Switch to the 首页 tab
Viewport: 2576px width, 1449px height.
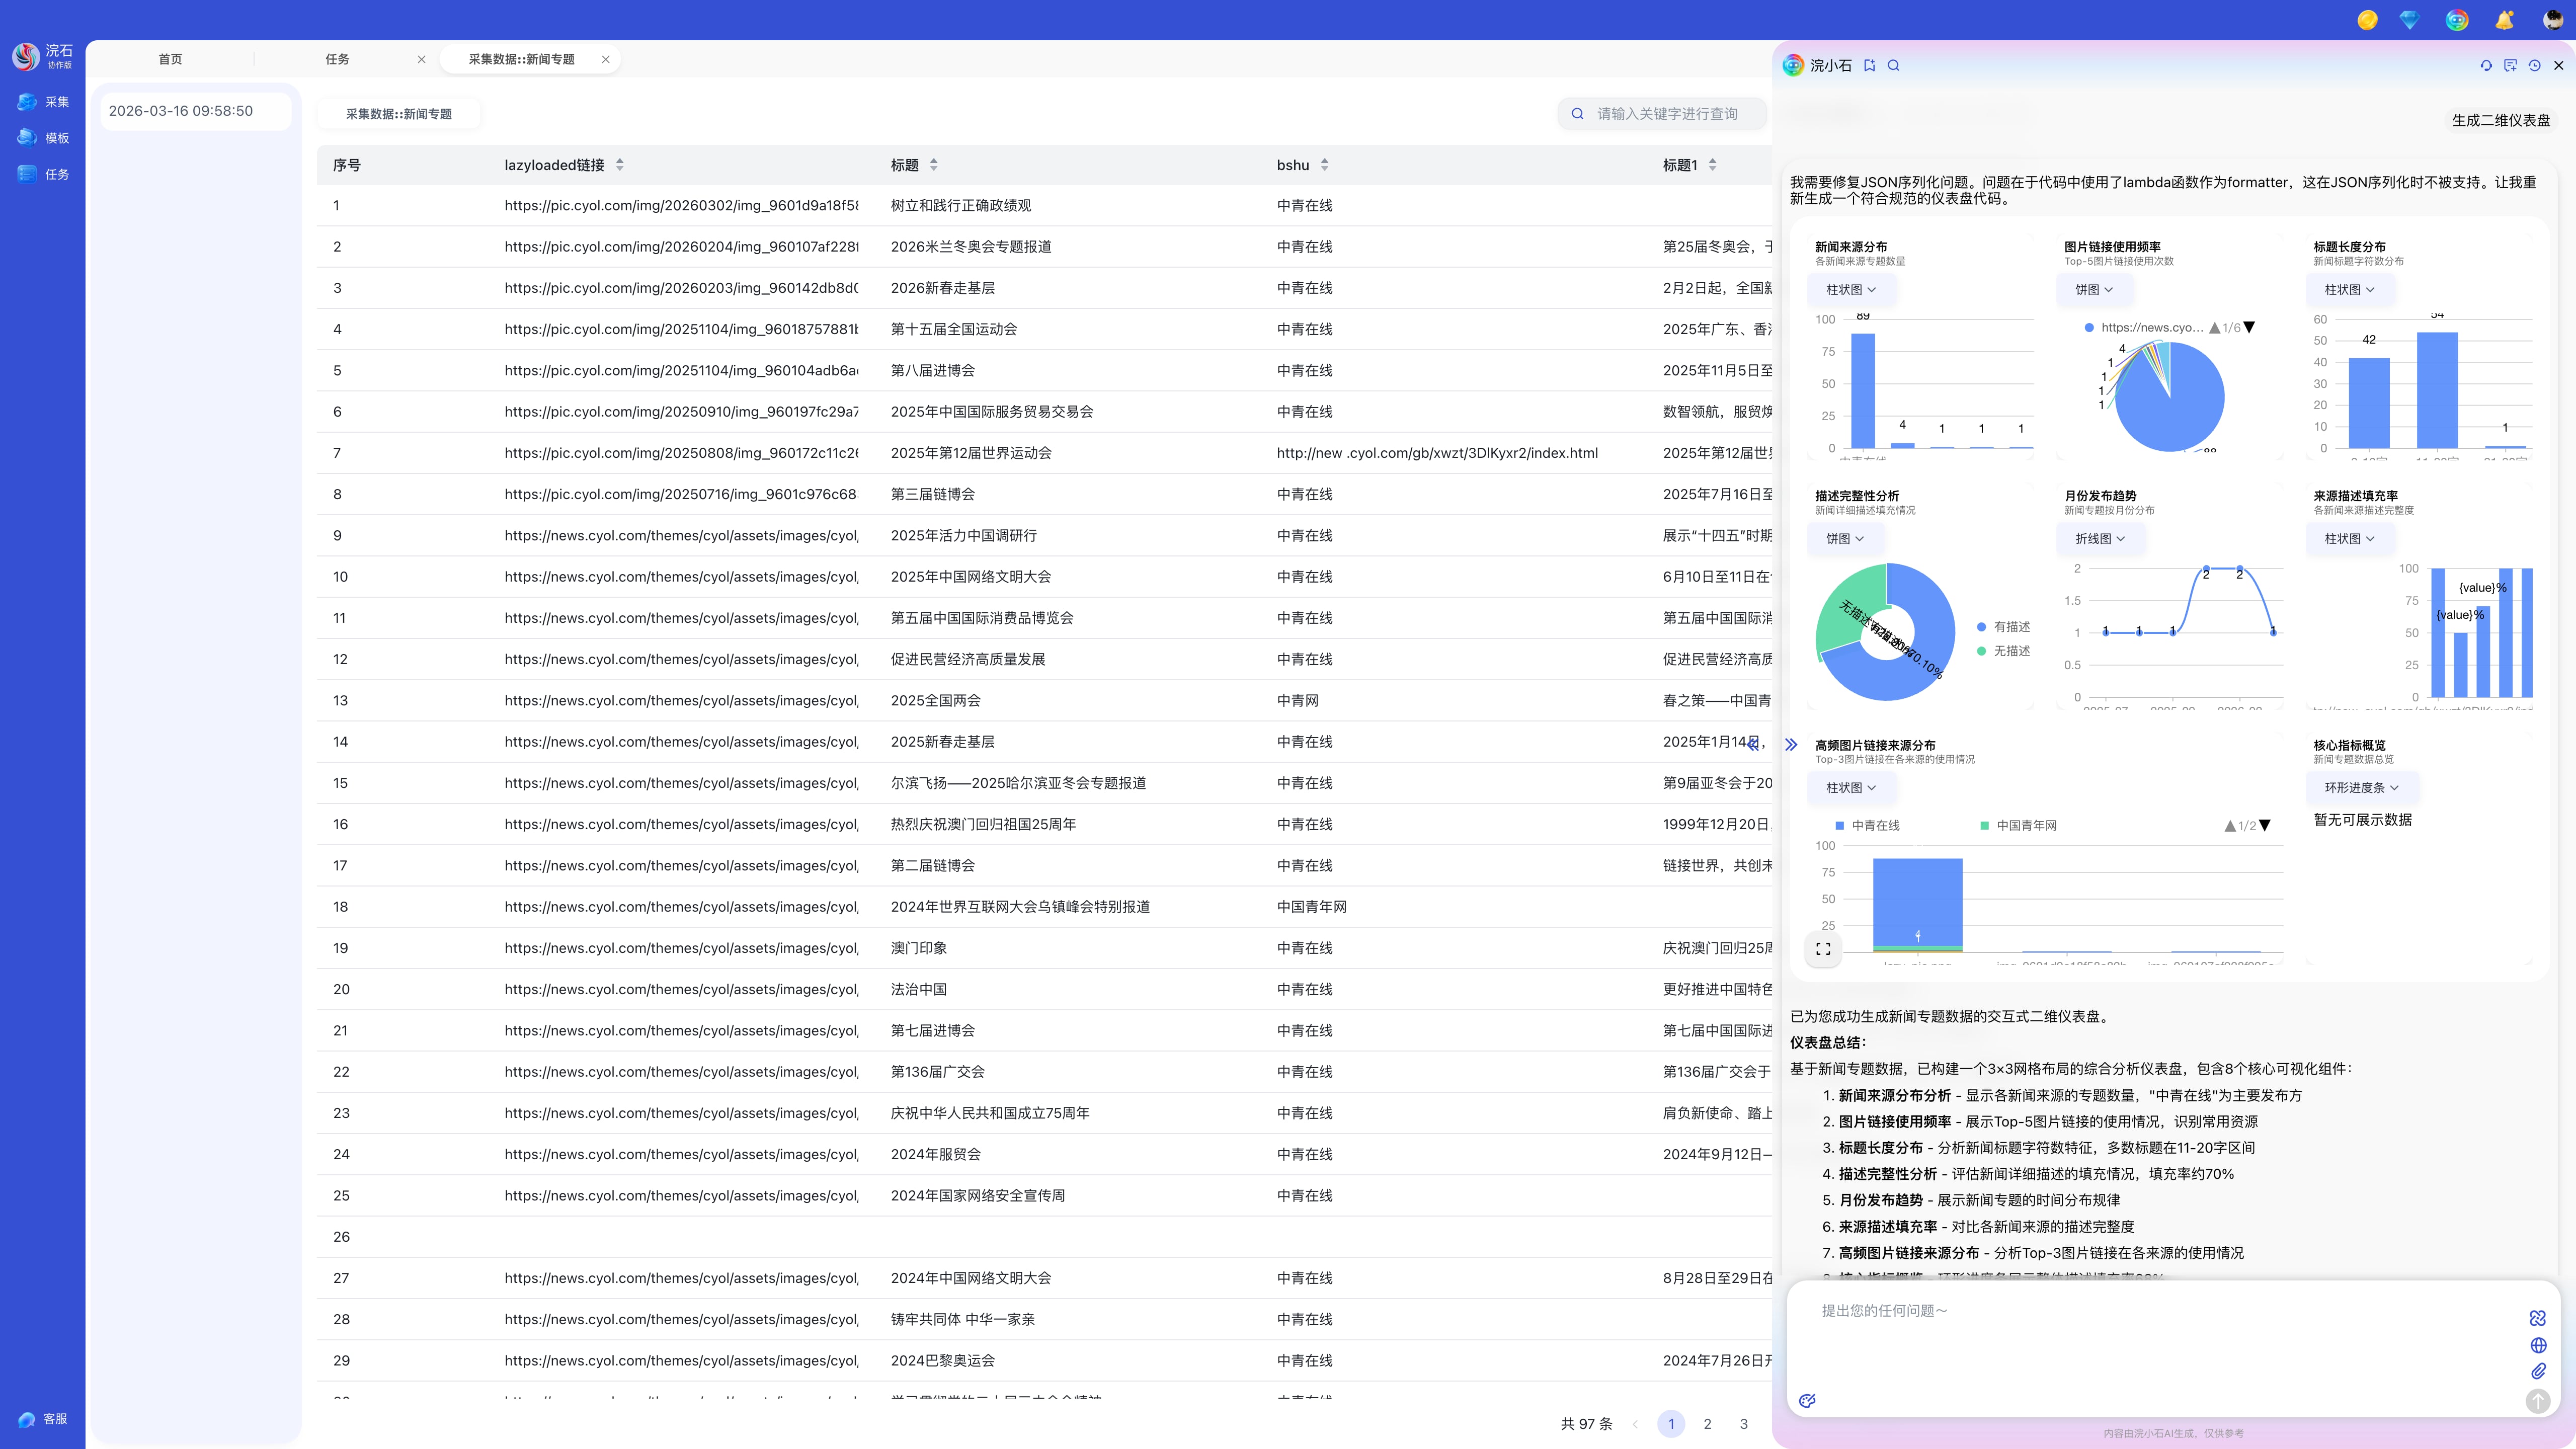point(170,59)
